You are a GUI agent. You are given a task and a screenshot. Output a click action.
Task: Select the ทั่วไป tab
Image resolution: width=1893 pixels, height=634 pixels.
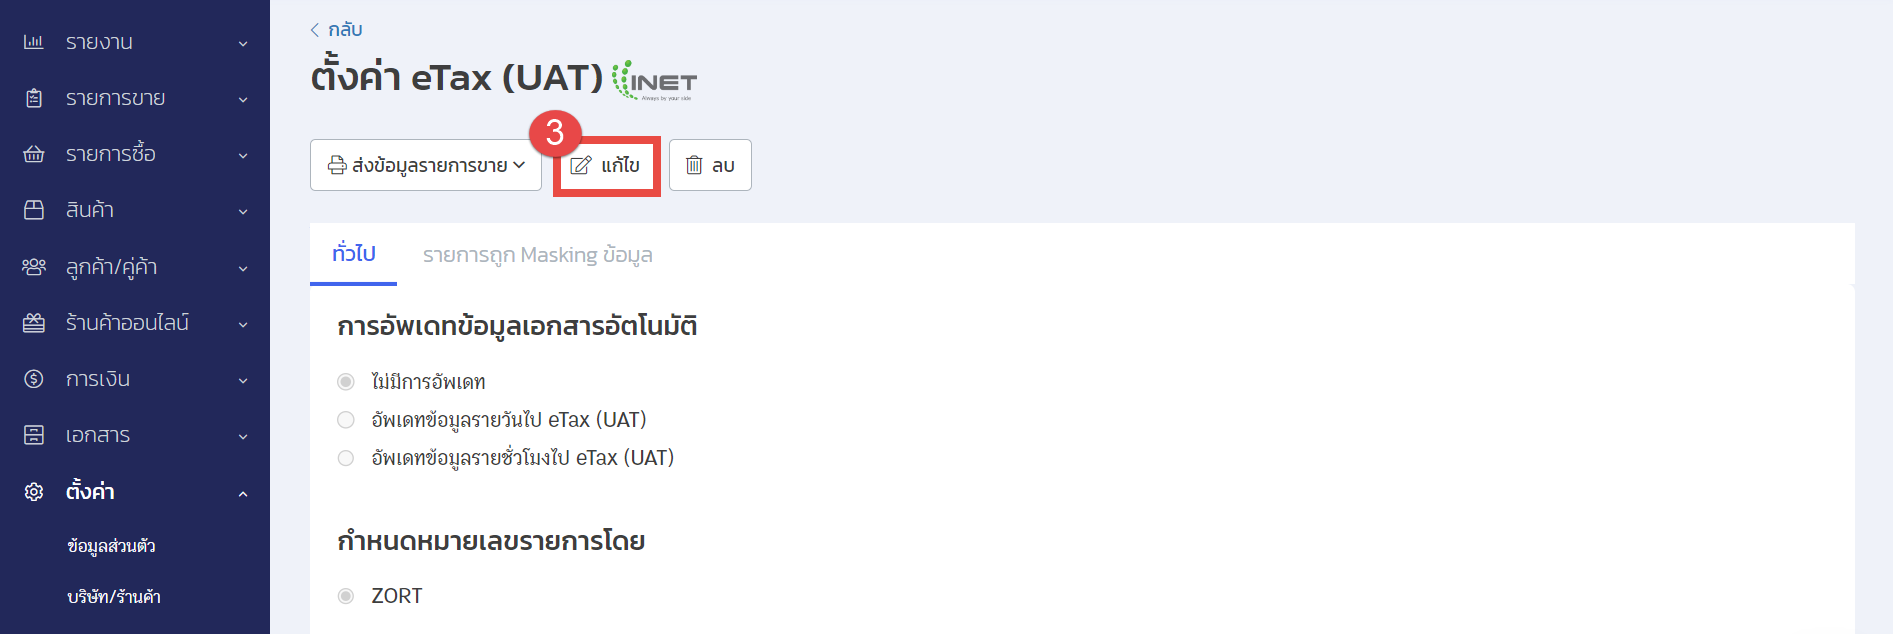(x=354, y=254)
